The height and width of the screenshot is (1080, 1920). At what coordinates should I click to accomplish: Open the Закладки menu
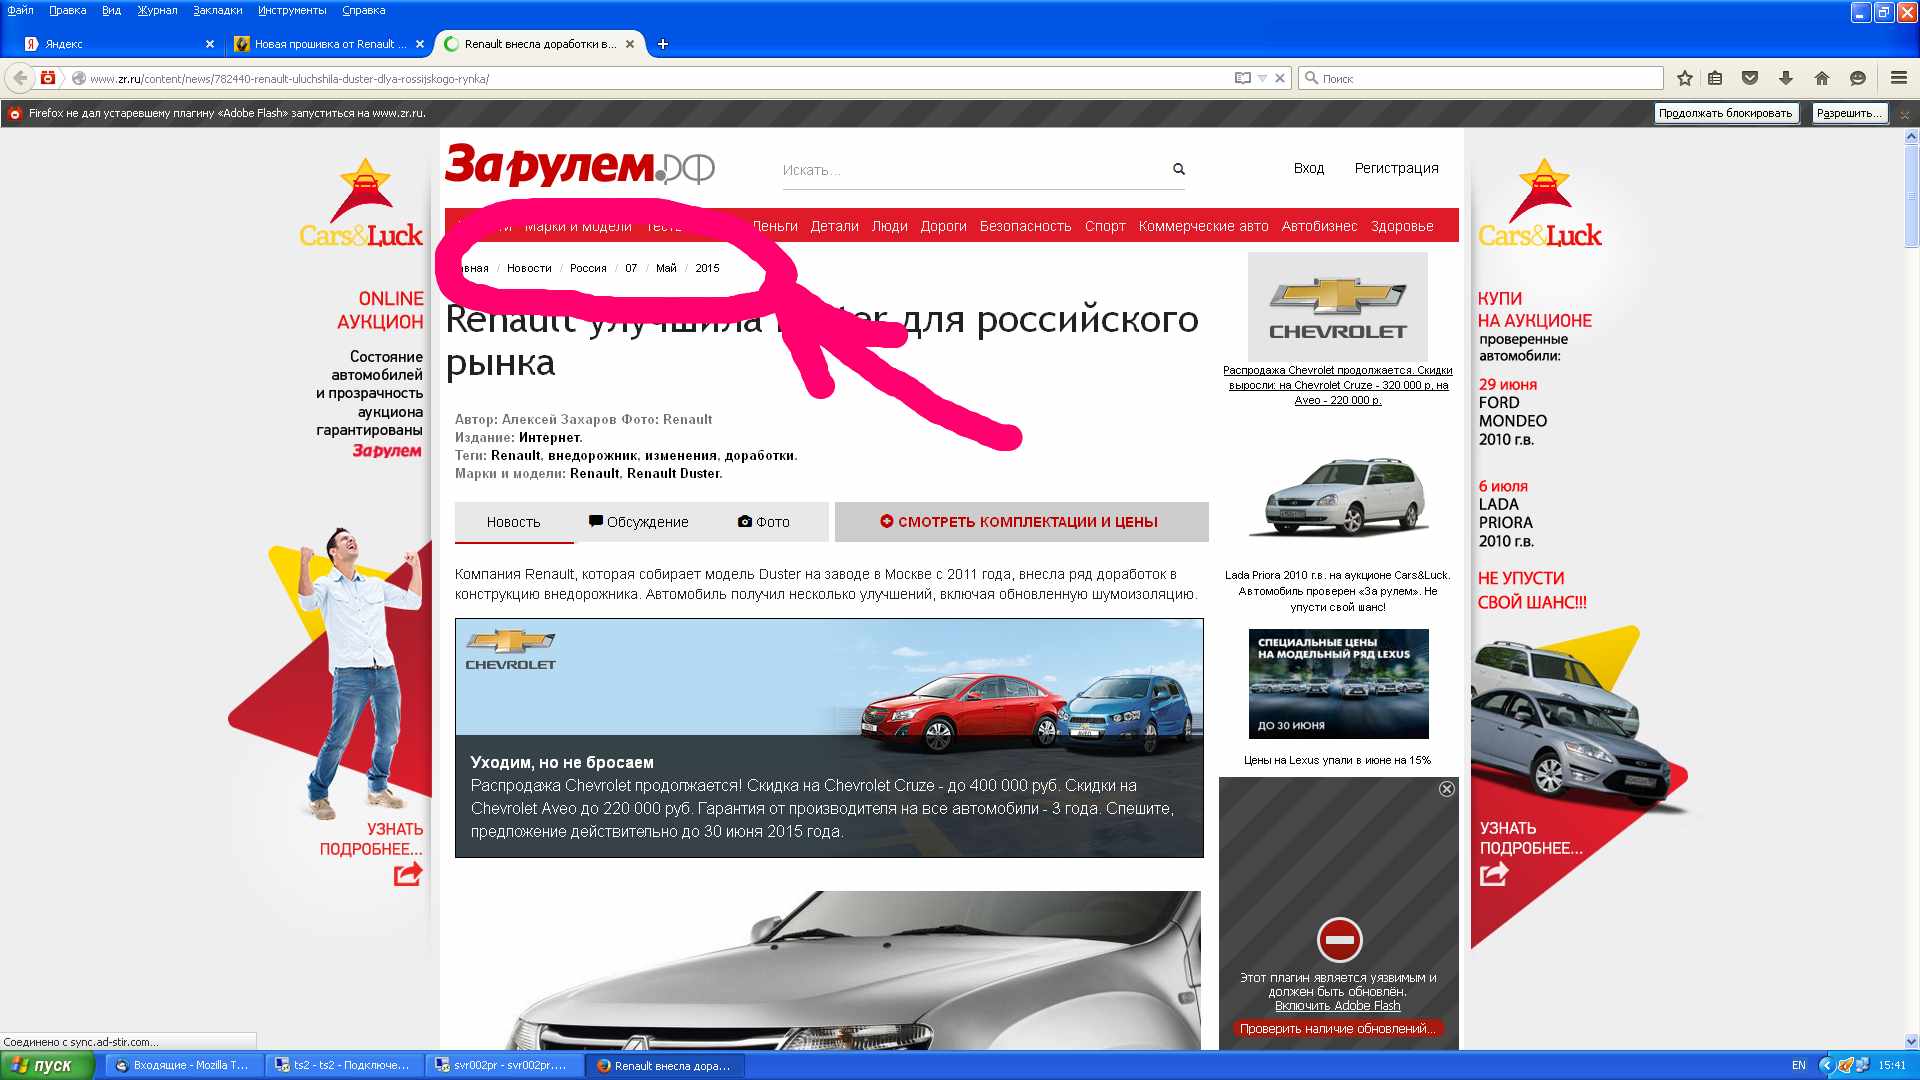pyautogui.click(x=217, y=10)
